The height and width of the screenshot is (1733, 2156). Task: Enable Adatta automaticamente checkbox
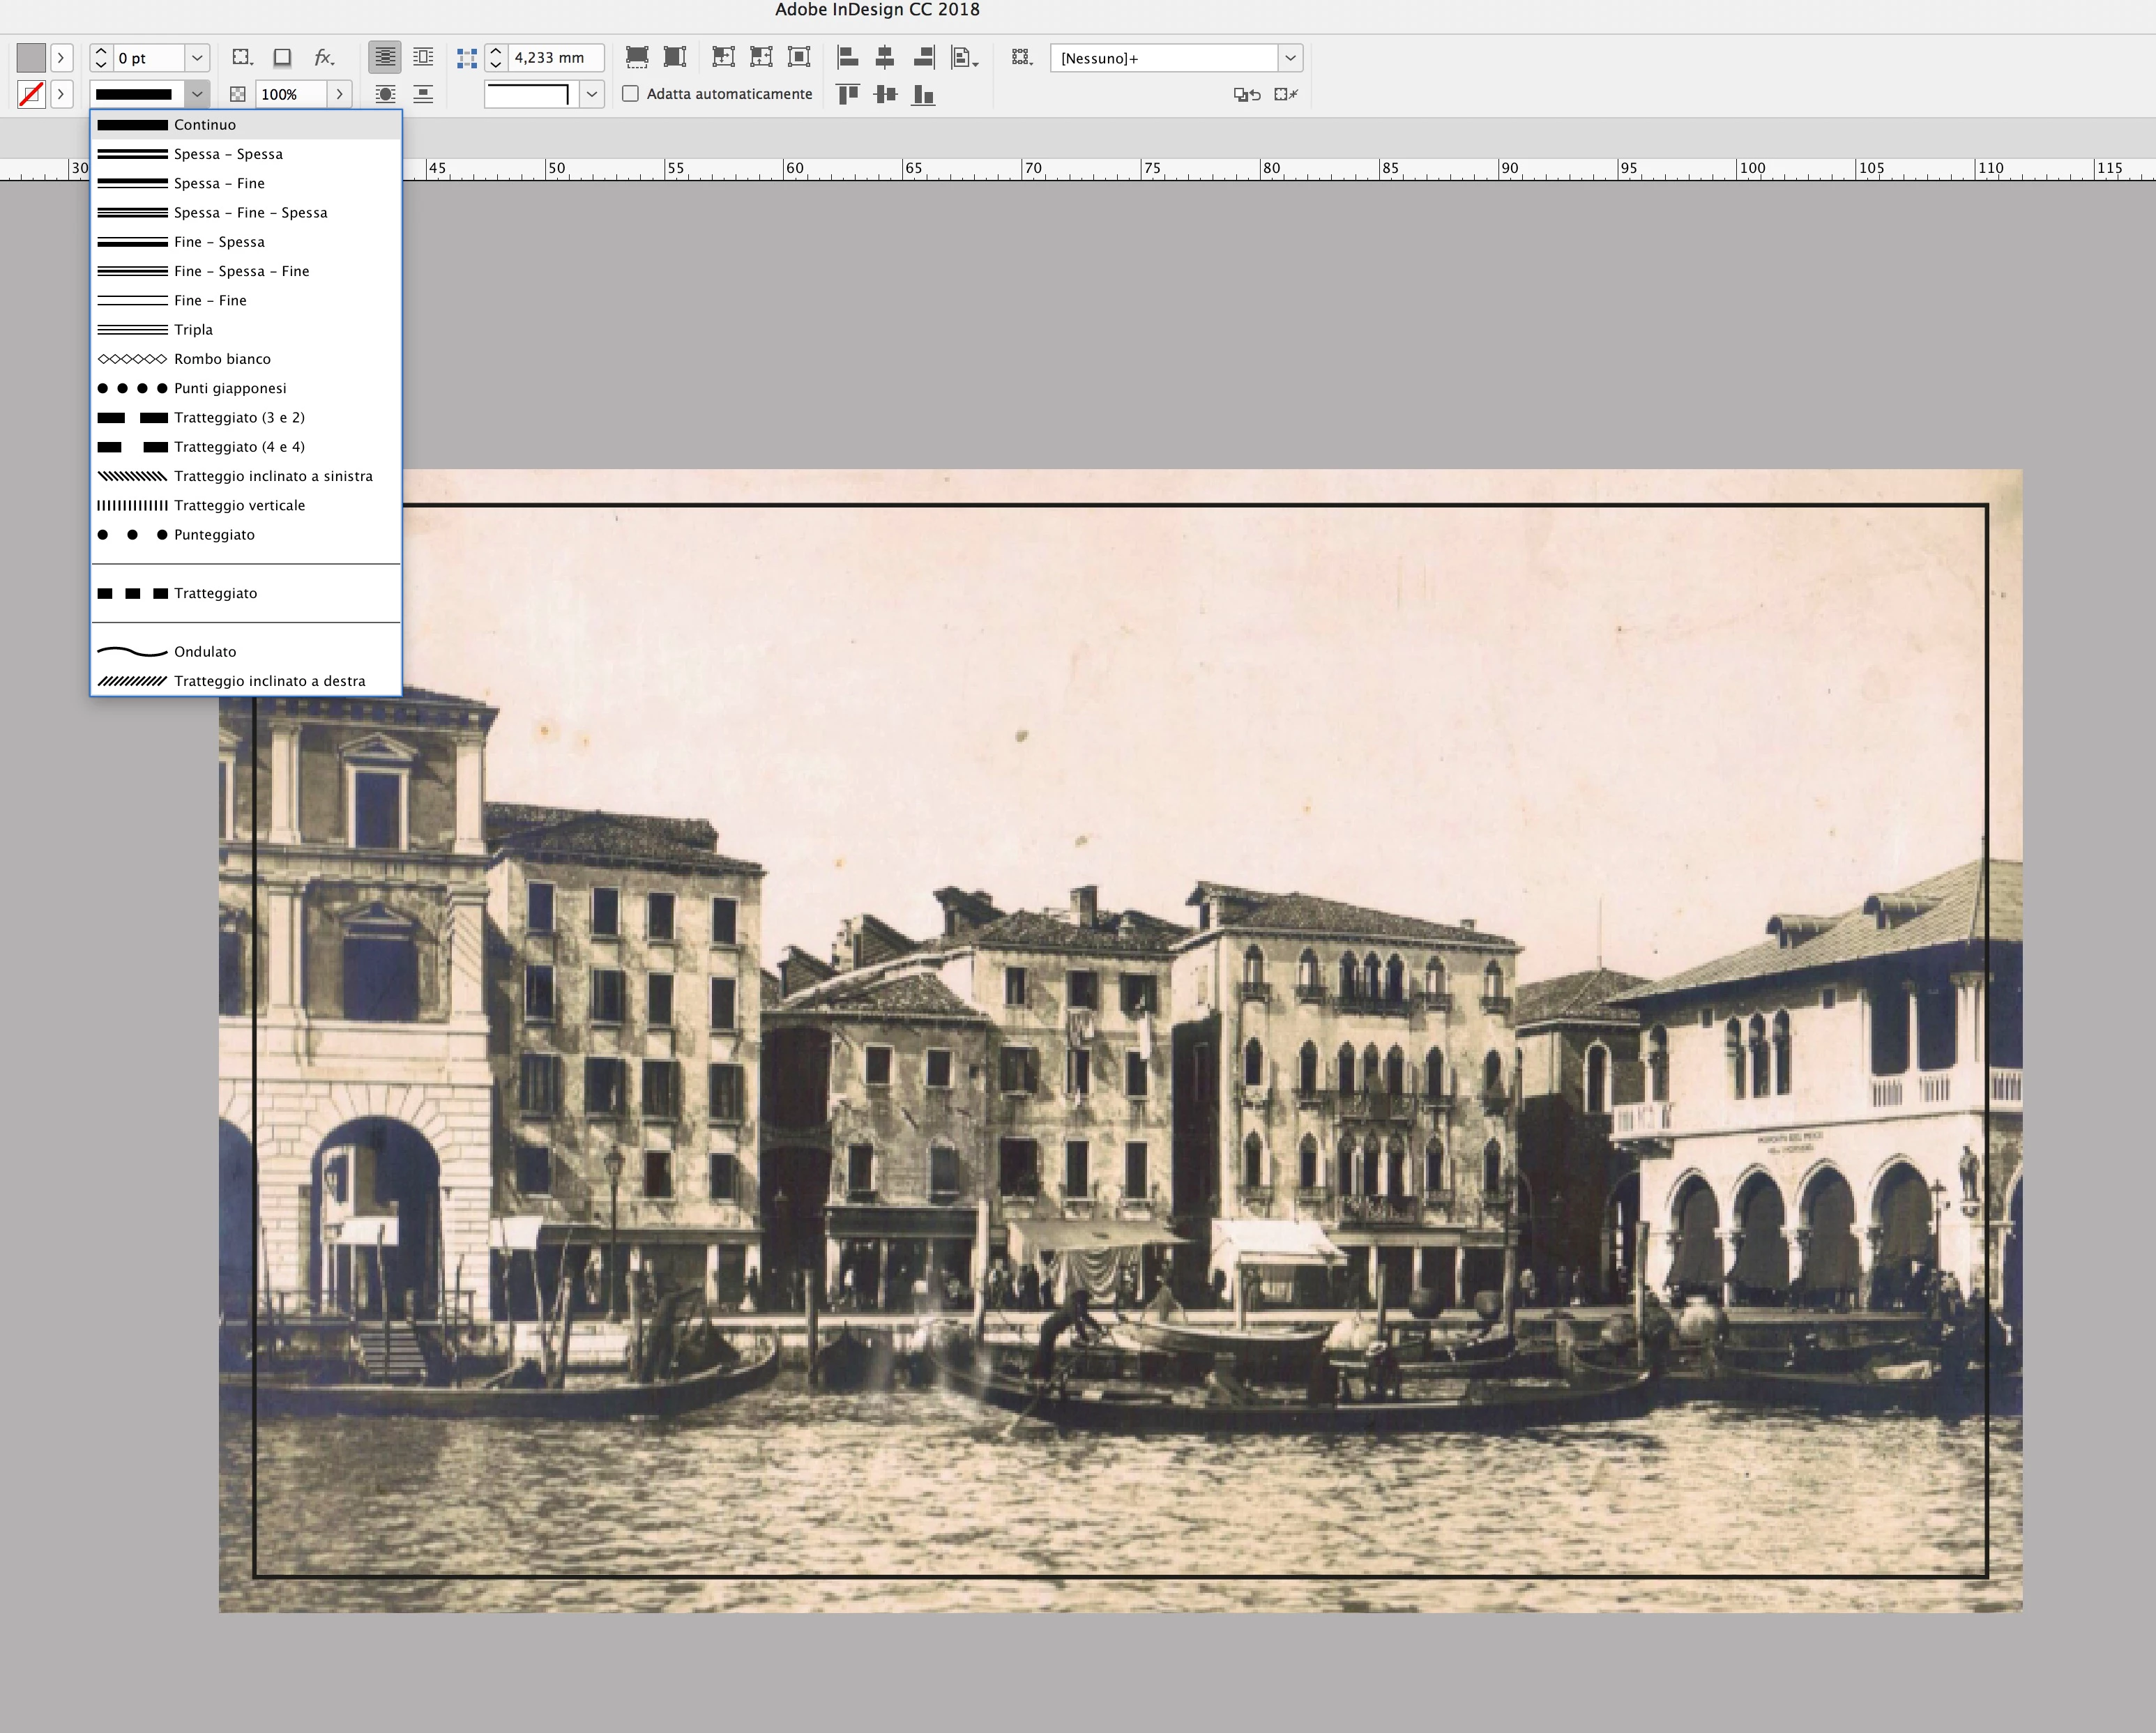pyautogui.click(x=630, y=94)
